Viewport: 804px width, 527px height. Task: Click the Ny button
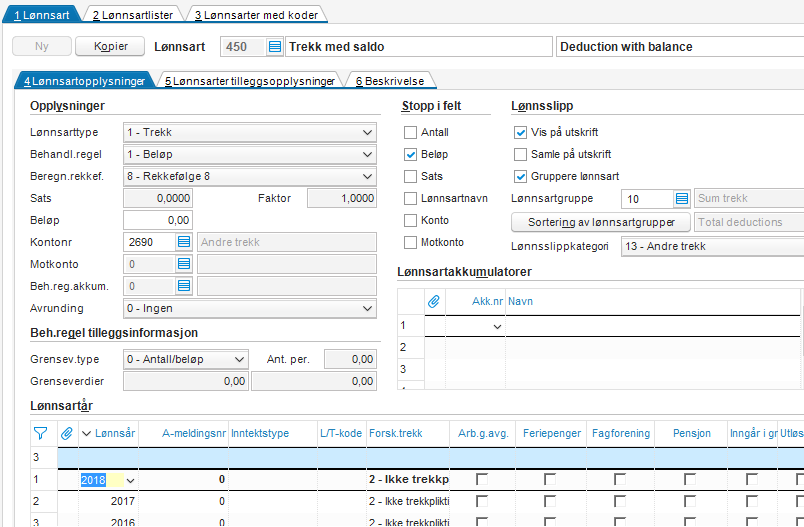(42, 46)
